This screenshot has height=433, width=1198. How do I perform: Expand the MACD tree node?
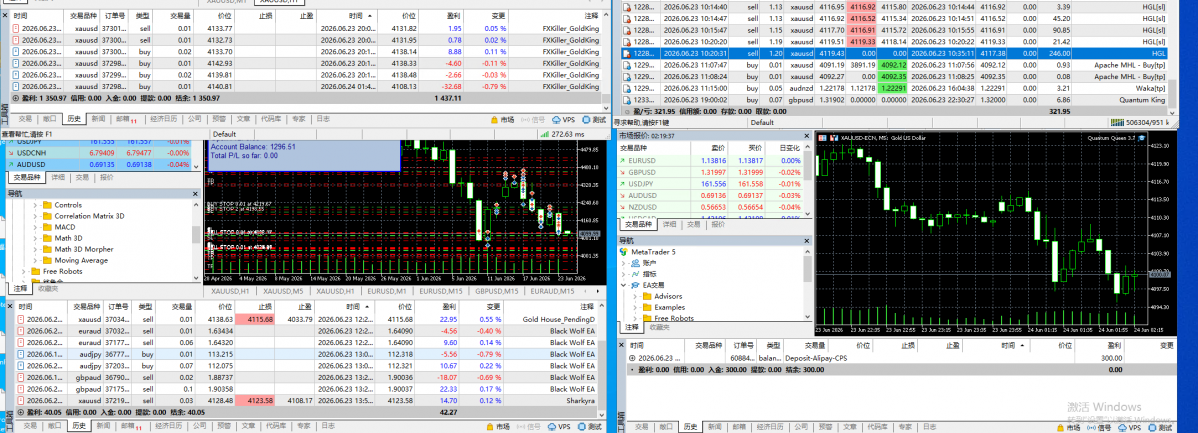35,227
